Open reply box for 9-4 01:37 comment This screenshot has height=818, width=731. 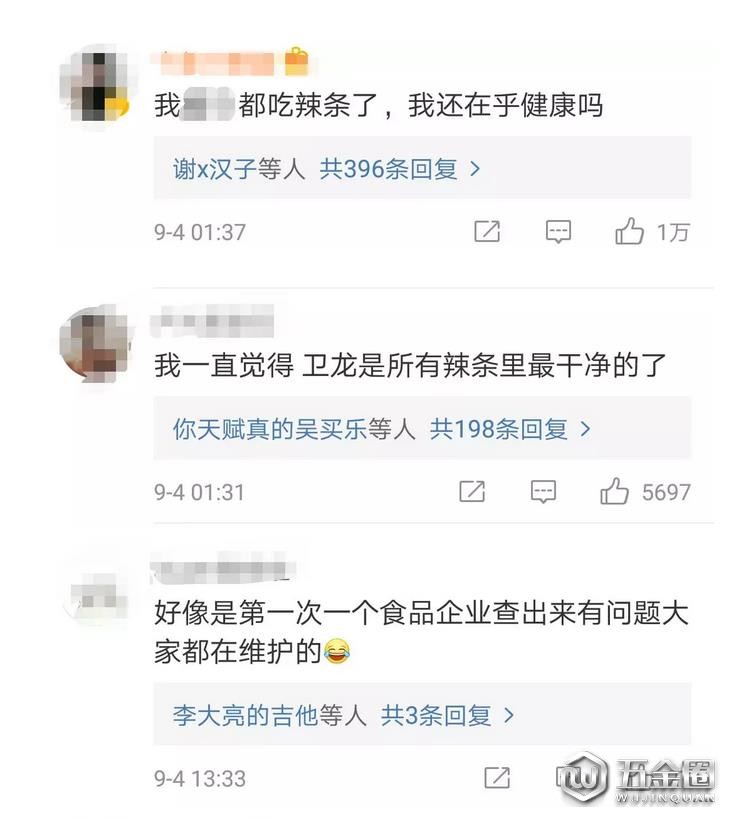coord(558,231)
